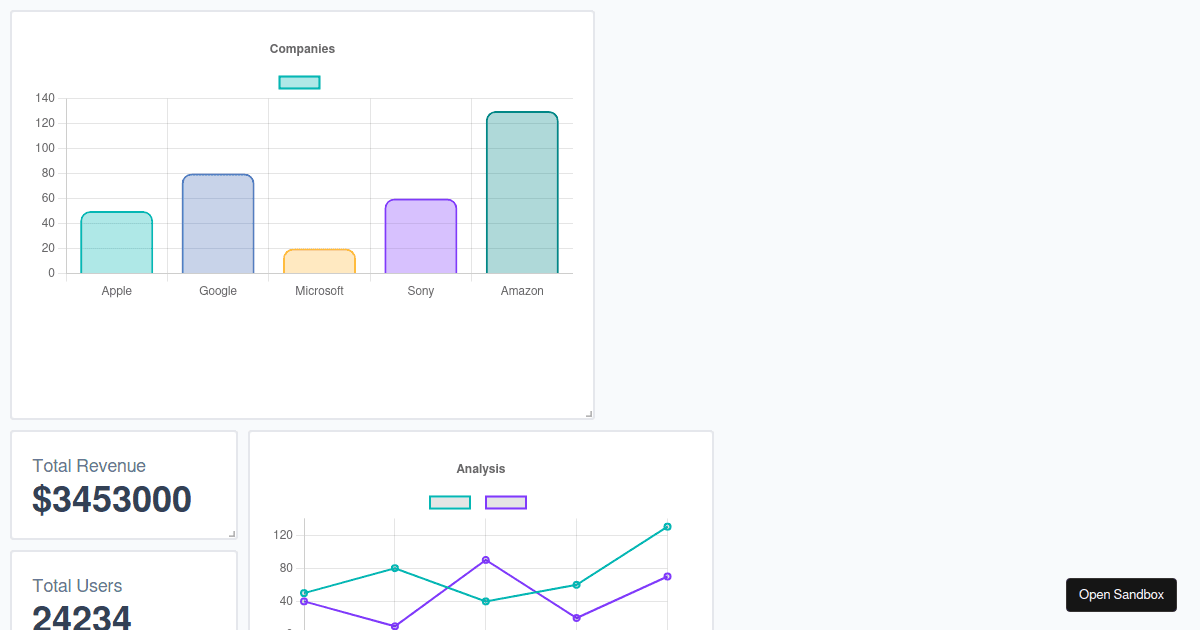Select the Sony bar in Companies chart
The height and width of the screenshot is (630, 1200).
click(x=421, y=236)
